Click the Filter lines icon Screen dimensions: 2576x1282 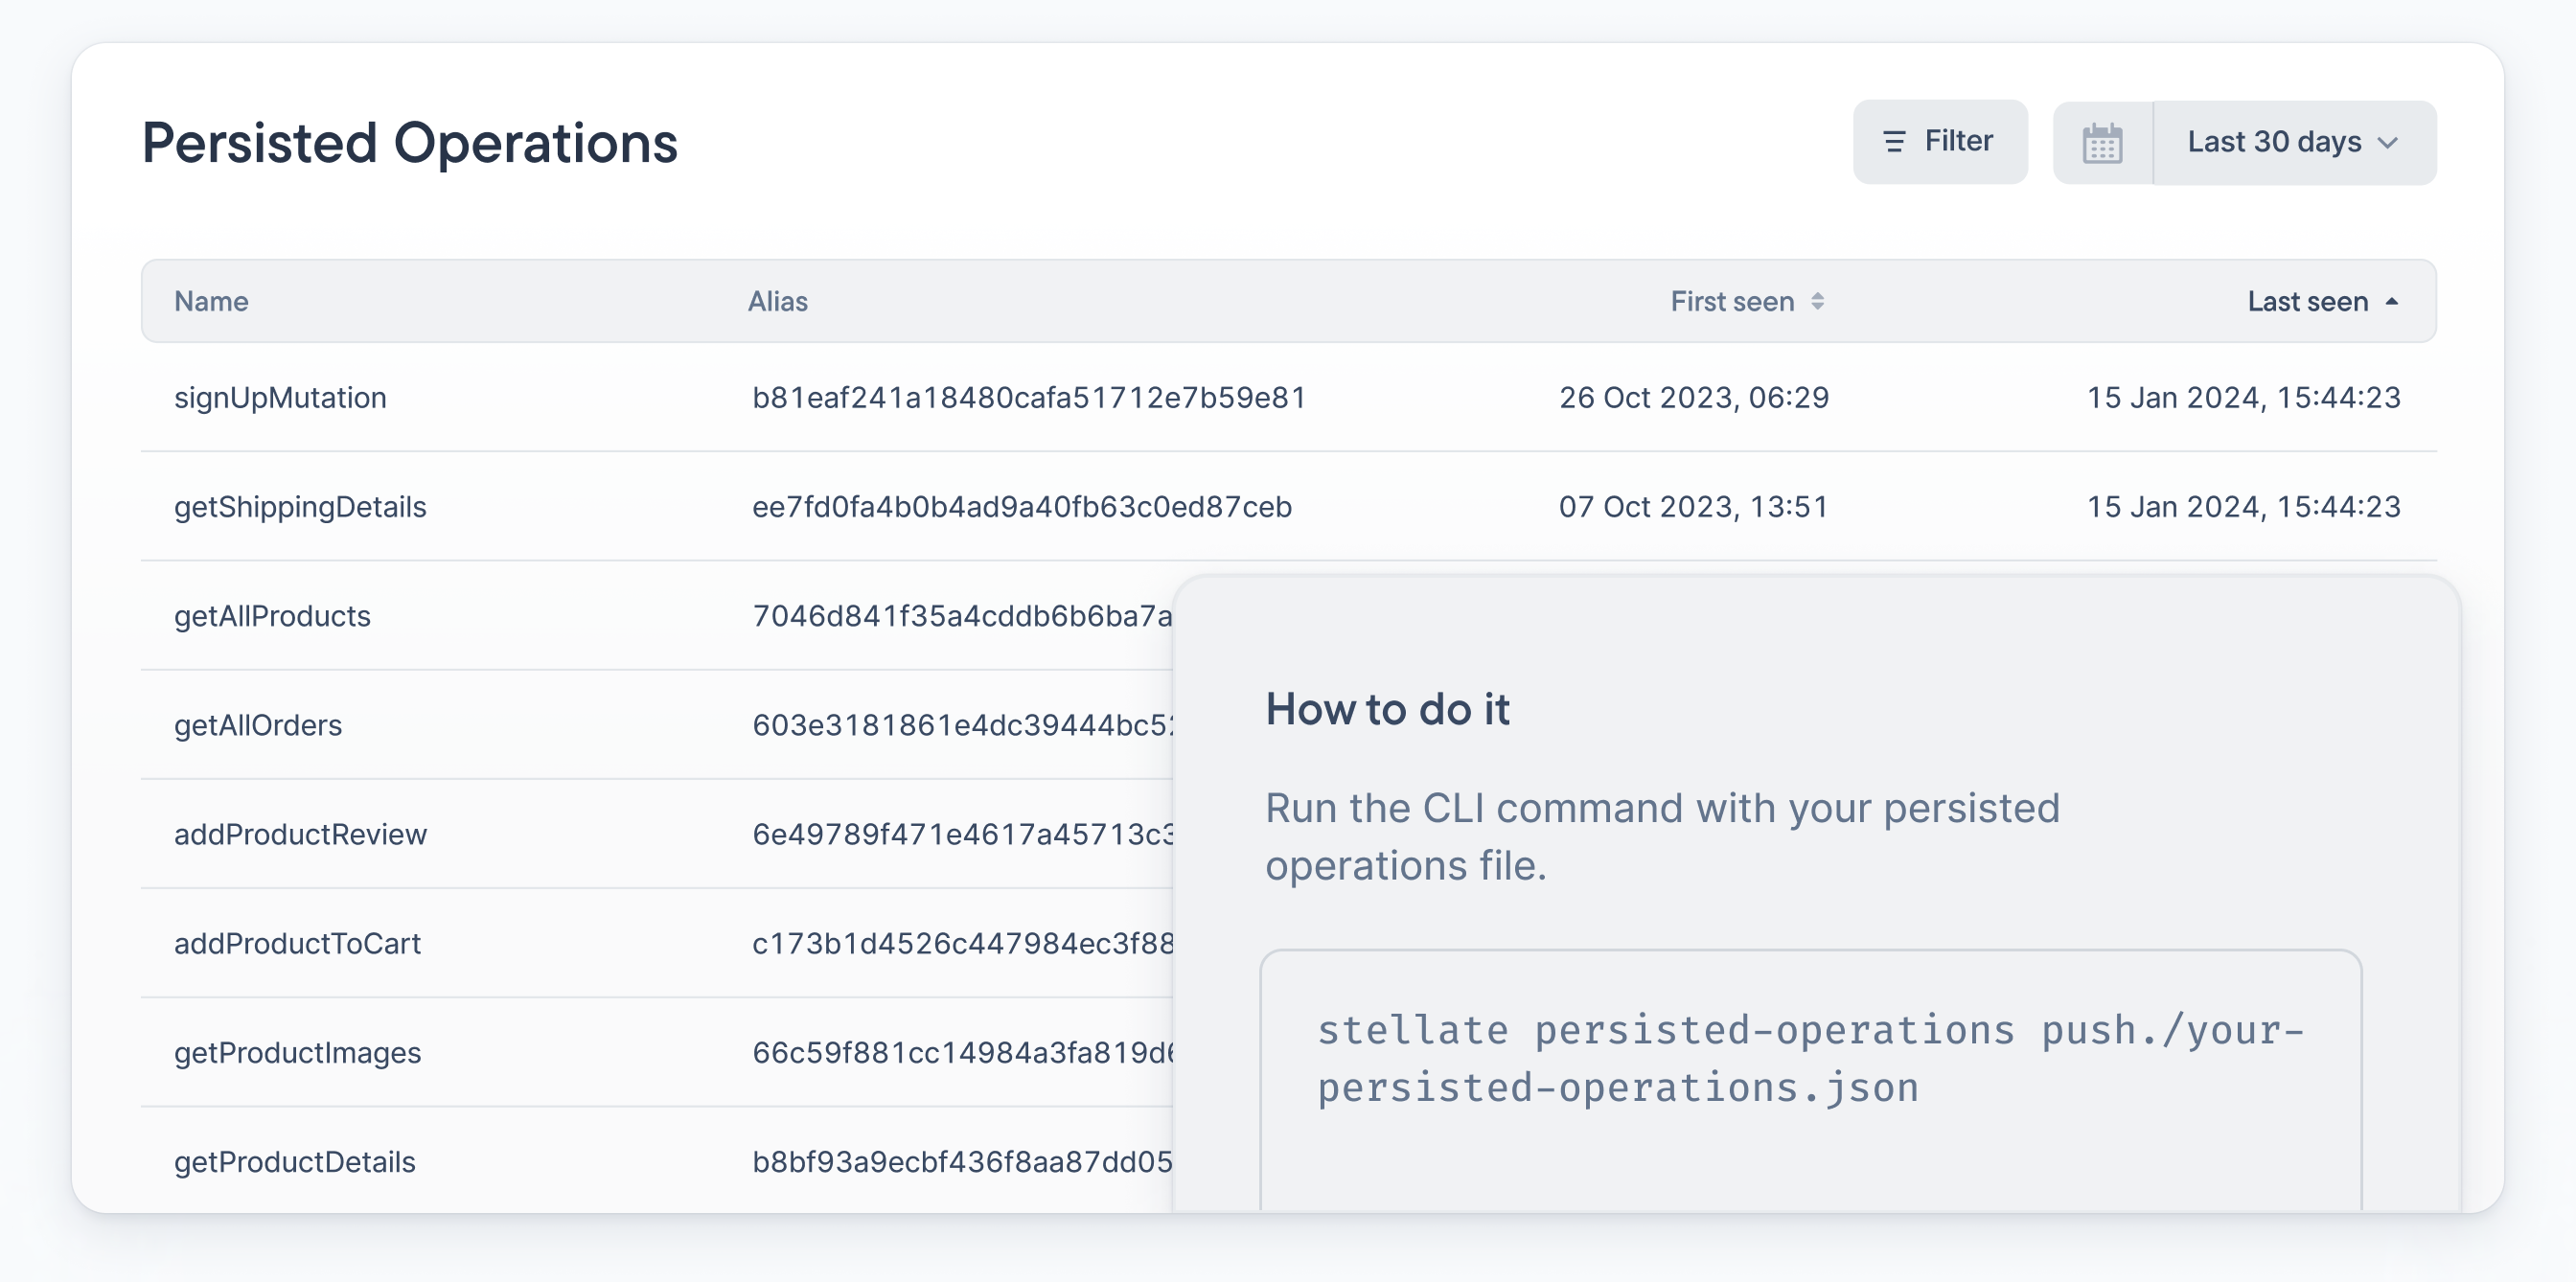(1893, 142)
